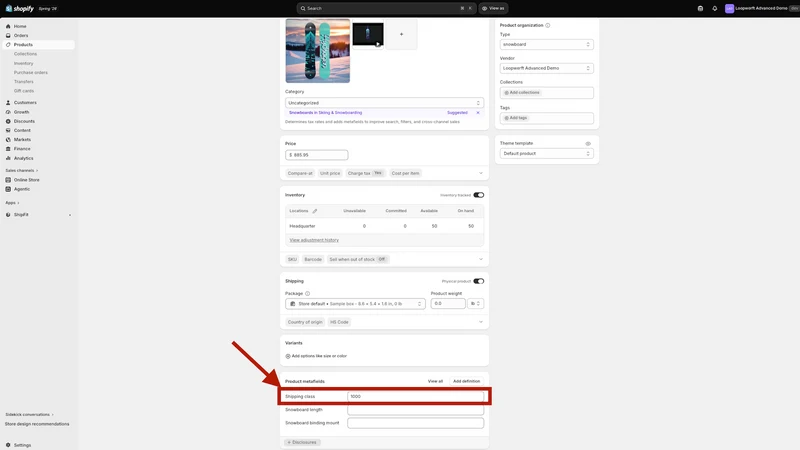
Task: Open the notifications bell icon
Action: tap(714, 8)
